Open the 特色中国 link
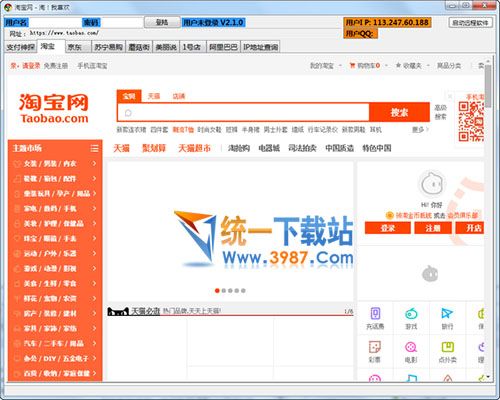Screen dimensions: 500x400 [x=377, y=148]
